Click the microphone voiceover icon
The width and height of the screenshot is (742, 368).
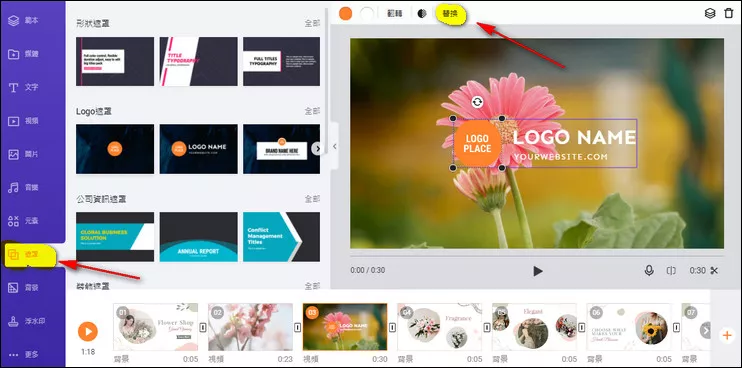click(649, 271)
